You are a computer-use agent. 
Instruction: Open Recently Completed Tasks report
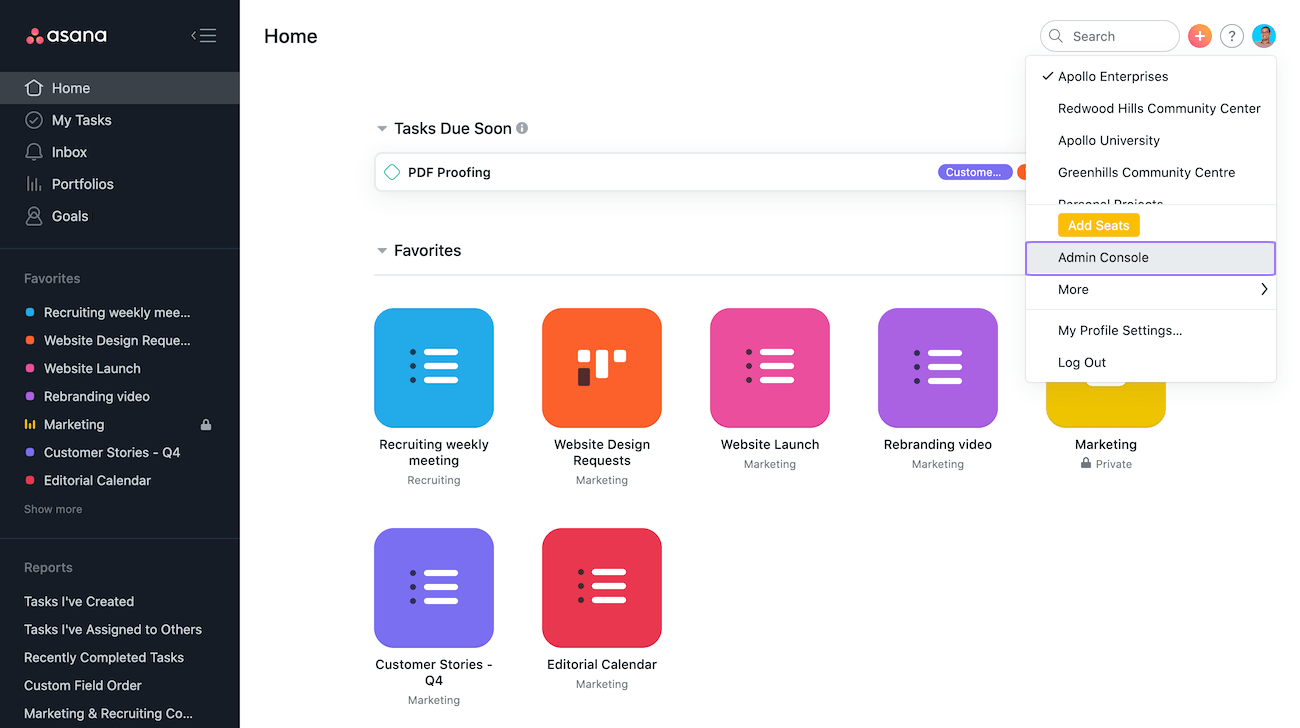[104, 657]
